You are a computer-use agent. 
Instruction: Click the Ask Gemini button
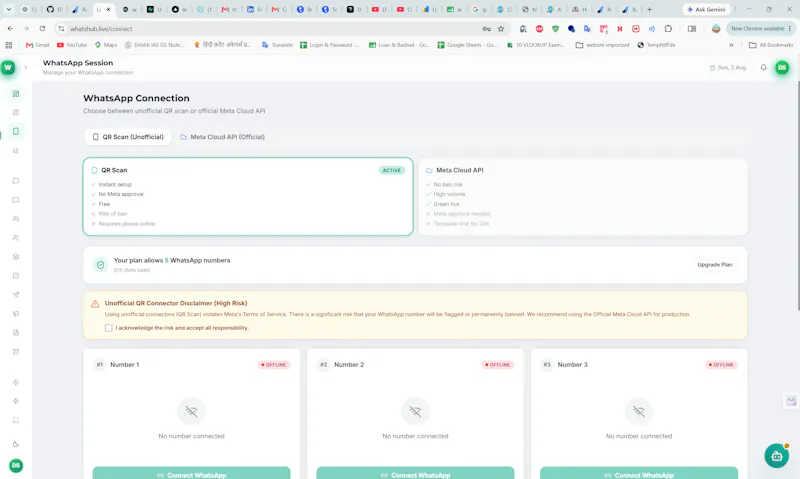pos(706,9)
